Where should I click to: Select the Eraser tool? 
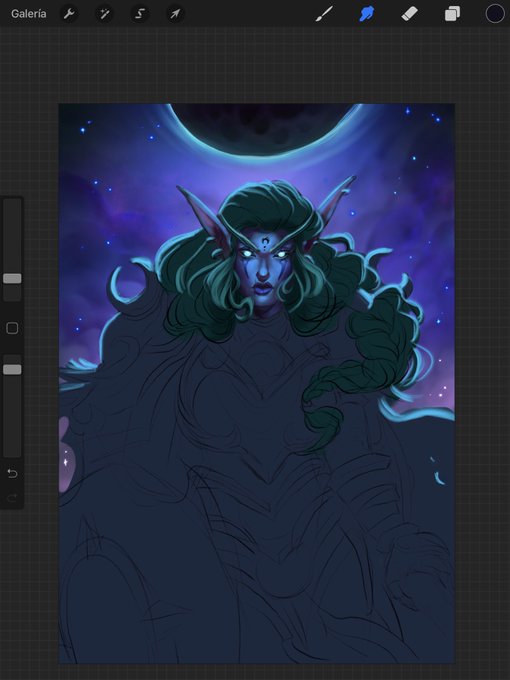(x=409, y=14)
